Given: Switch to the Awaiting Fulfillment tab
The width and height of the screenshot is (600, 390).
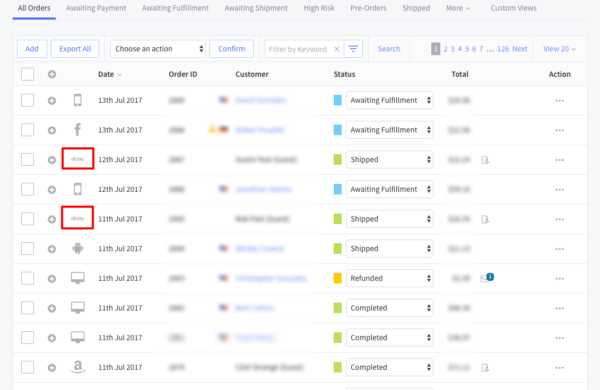Looking at the screenshot, I should (x=175, y=8).
